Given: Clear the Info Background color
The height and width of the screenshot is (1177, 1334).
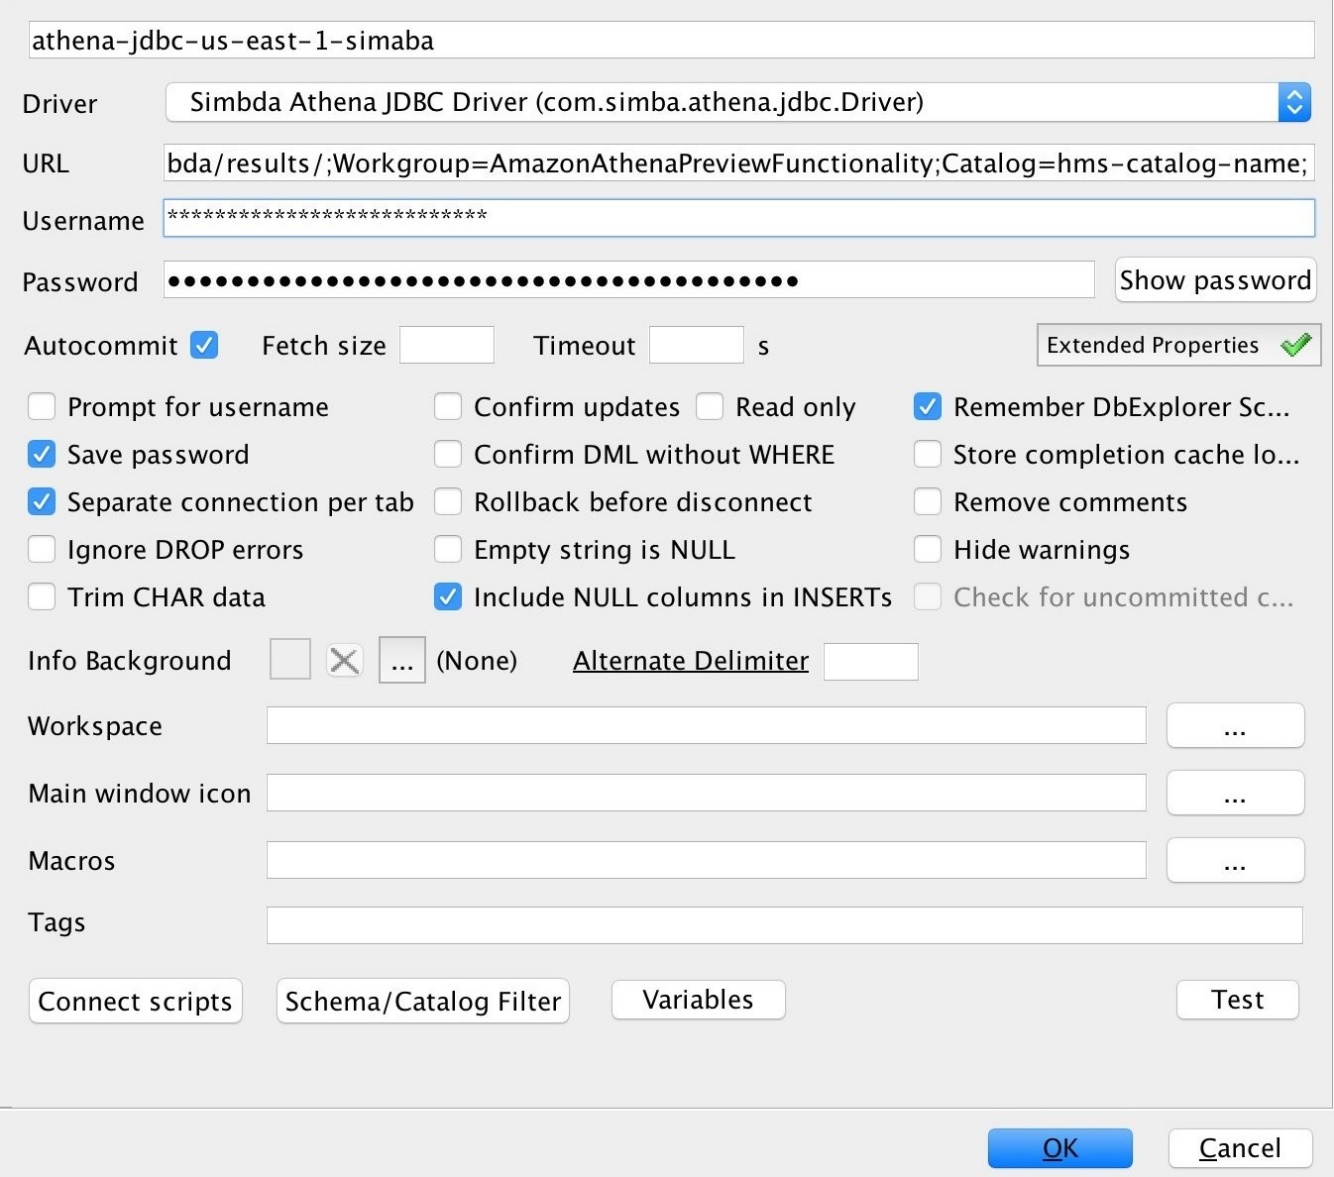Looking at the screenshot, I should pyautogui.click(x=344, y=660).
